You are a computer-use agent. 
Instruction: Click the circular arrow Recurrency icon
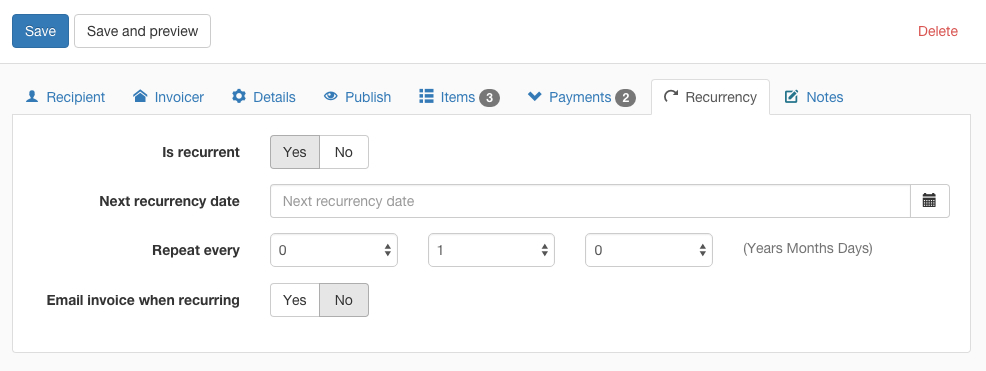click(671, 97)
